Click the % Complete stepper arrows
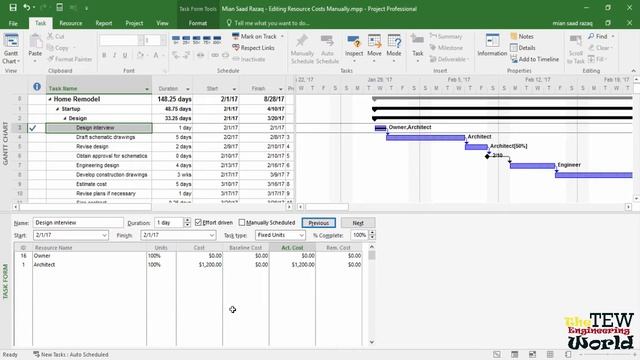The image size is (640, 360). tap(372, 235)
